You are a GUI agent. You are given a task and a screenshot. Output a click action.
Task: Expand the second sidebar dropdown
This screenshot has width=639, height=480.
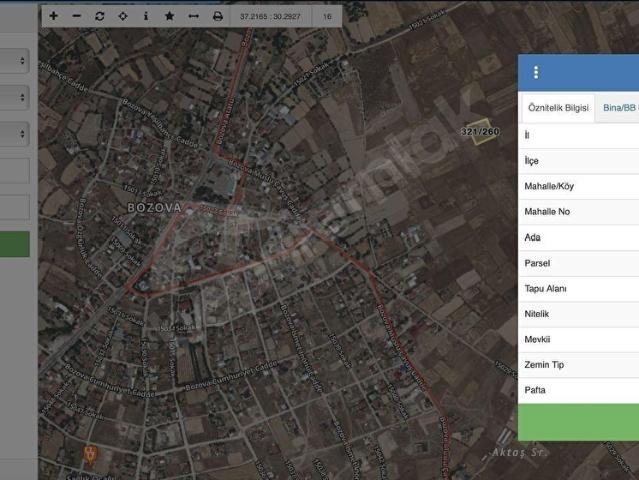click(14, 97)
